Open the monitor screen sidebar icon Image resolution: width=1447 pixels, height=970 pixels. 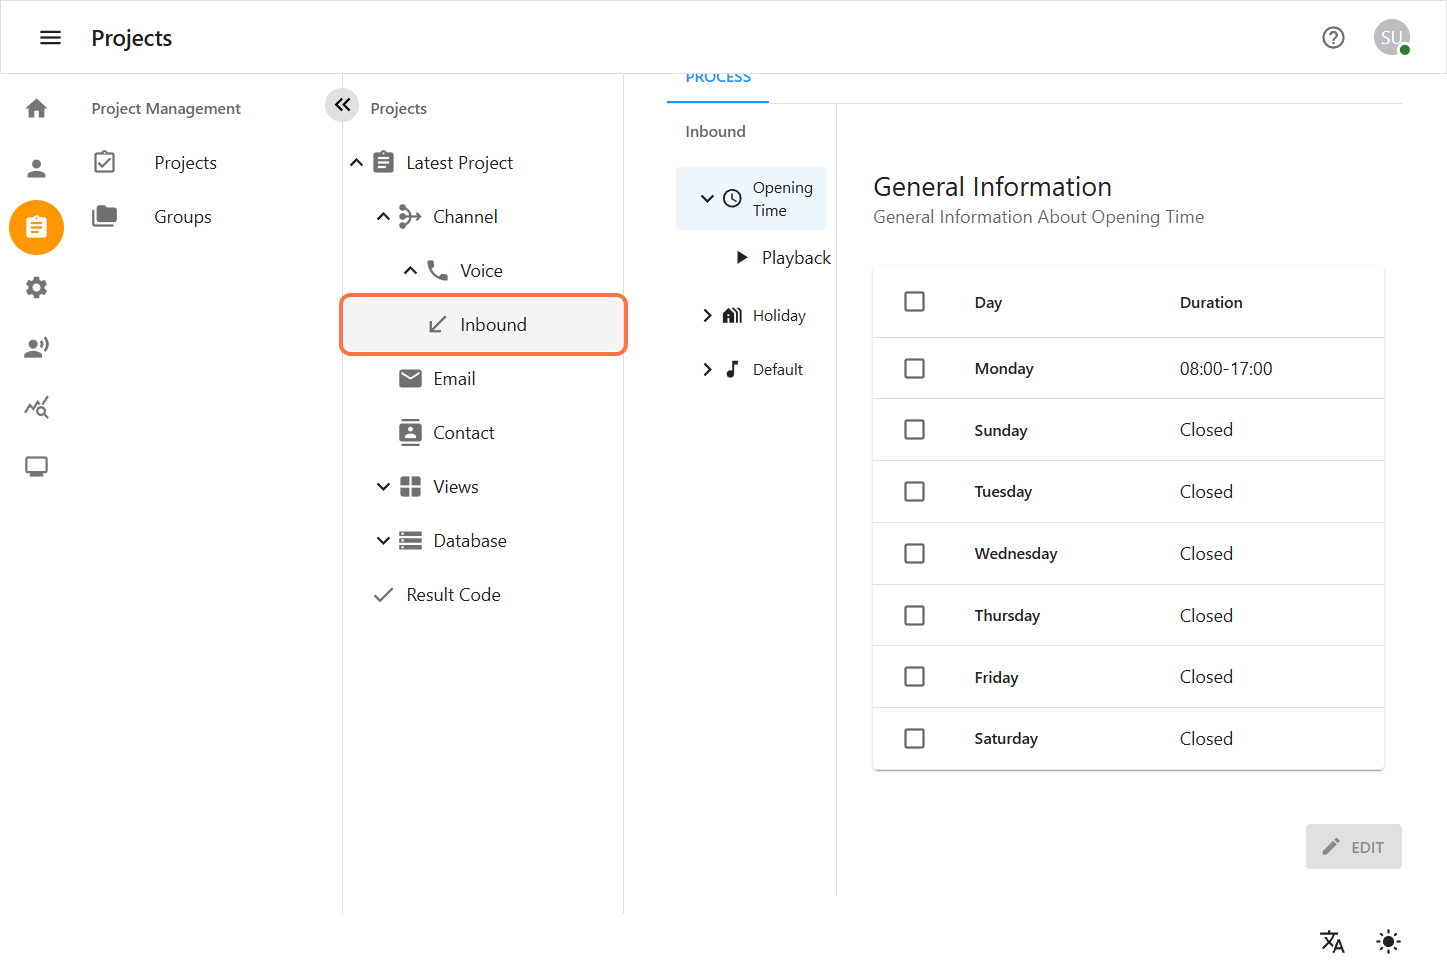[36, 467]
